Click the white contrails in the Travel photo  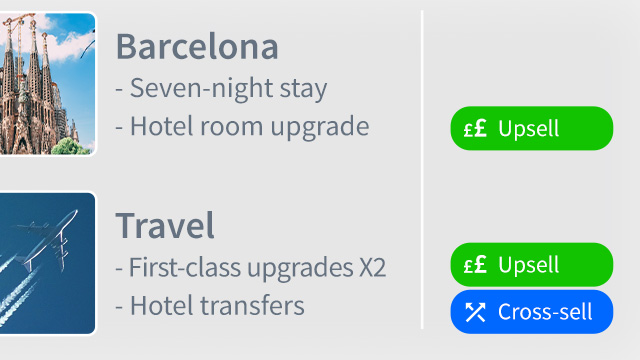click(17, 292)
